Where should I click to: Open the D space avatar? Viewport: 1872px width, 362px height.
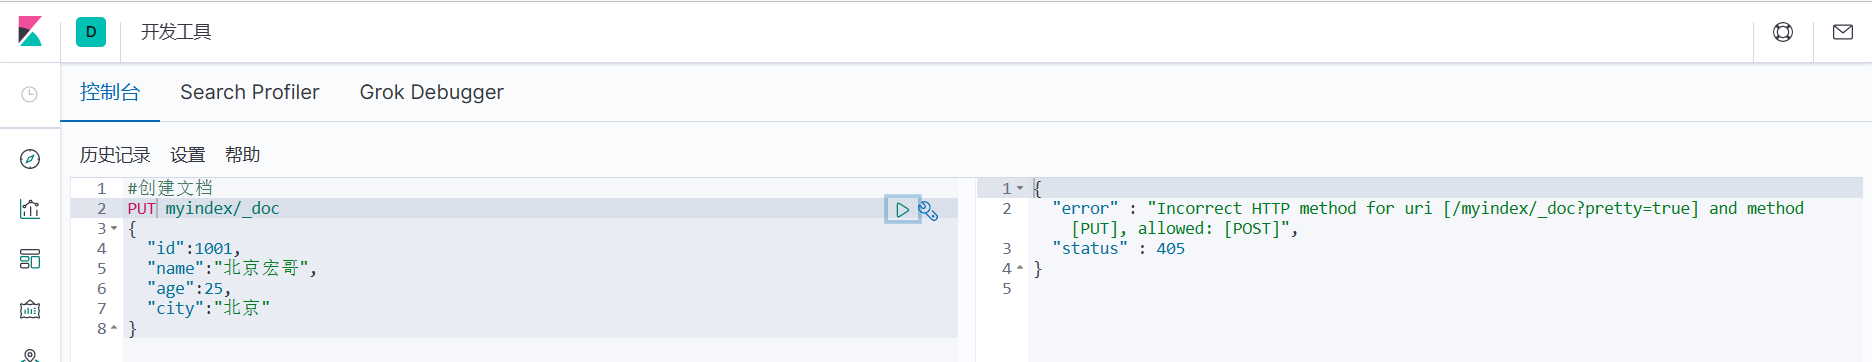(91, 32)
